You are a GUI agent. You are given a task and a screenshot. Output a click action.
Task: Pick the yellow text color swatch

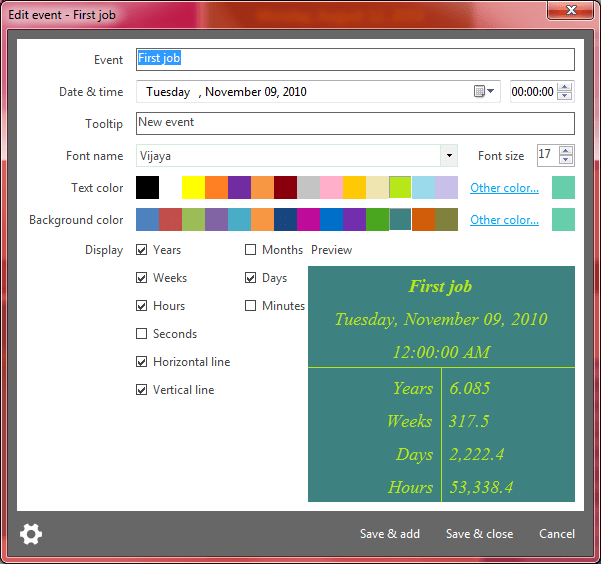pos(193,188)
